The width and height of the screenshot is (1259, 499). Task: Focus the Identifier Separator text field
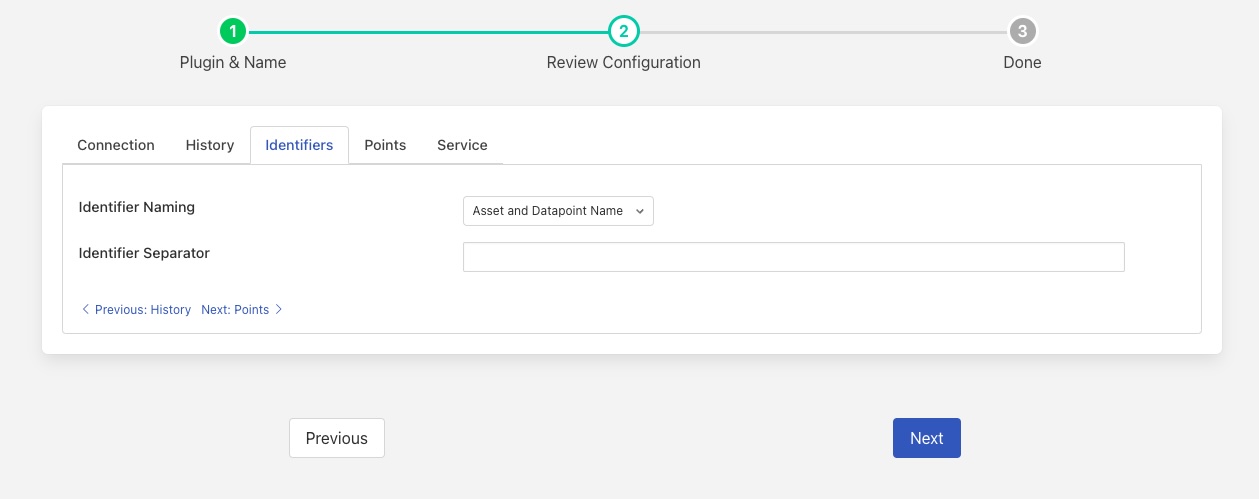[793, 257]
